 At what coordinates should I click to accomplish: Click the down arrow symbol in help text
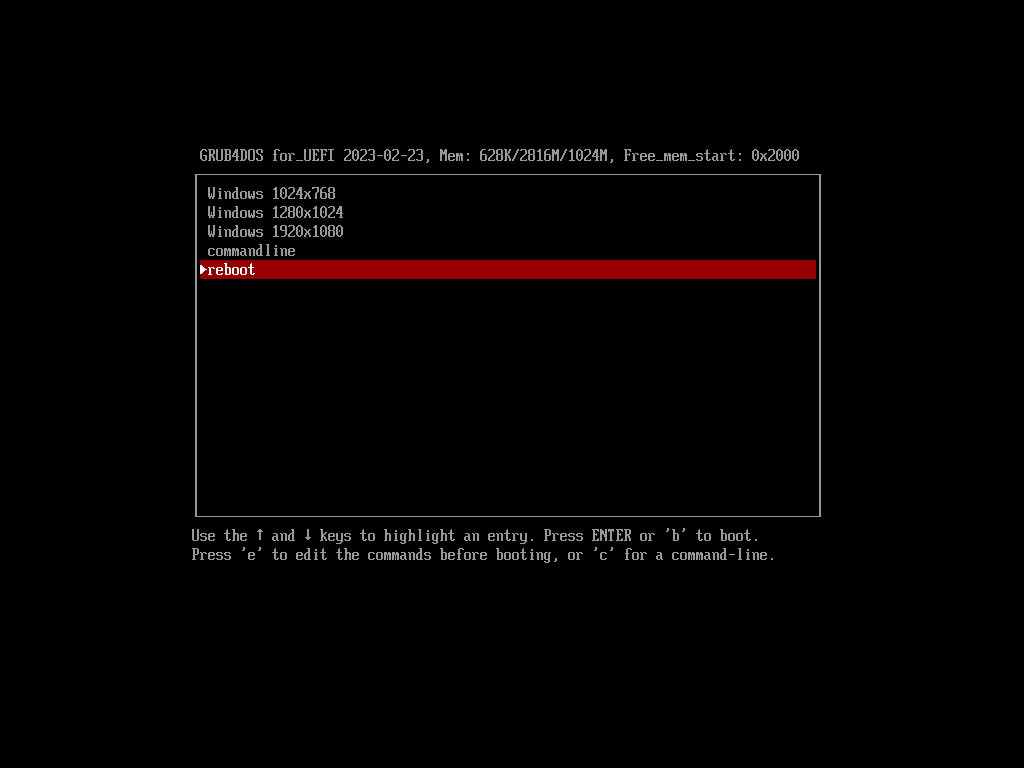(x=308, y=536)
